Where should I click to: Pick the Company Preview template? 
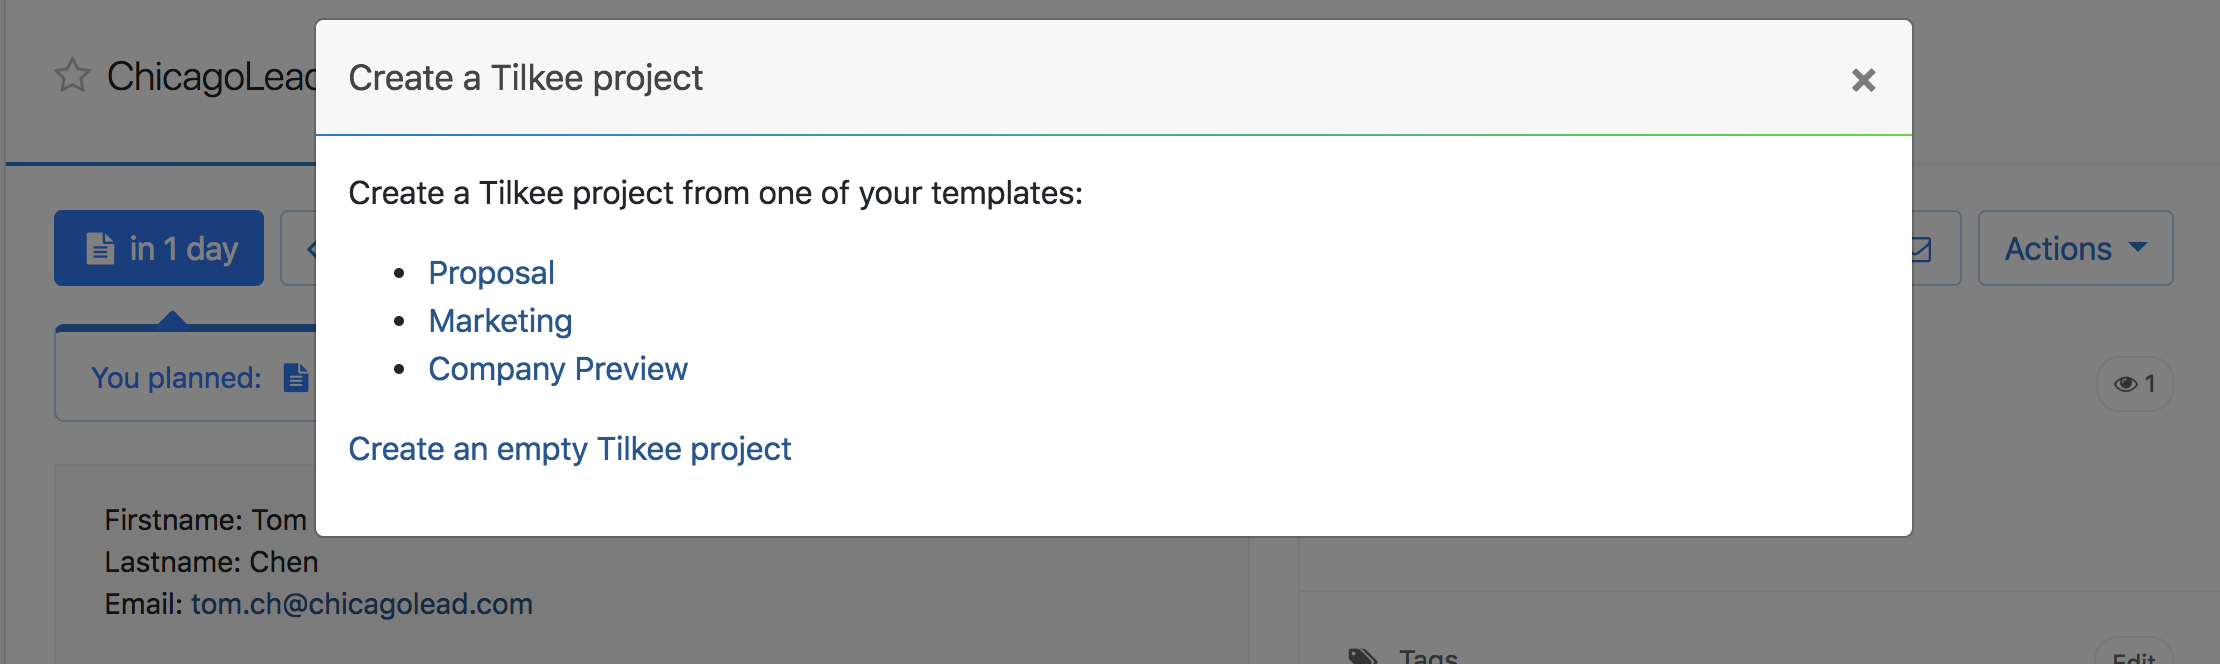coord(558,369)
